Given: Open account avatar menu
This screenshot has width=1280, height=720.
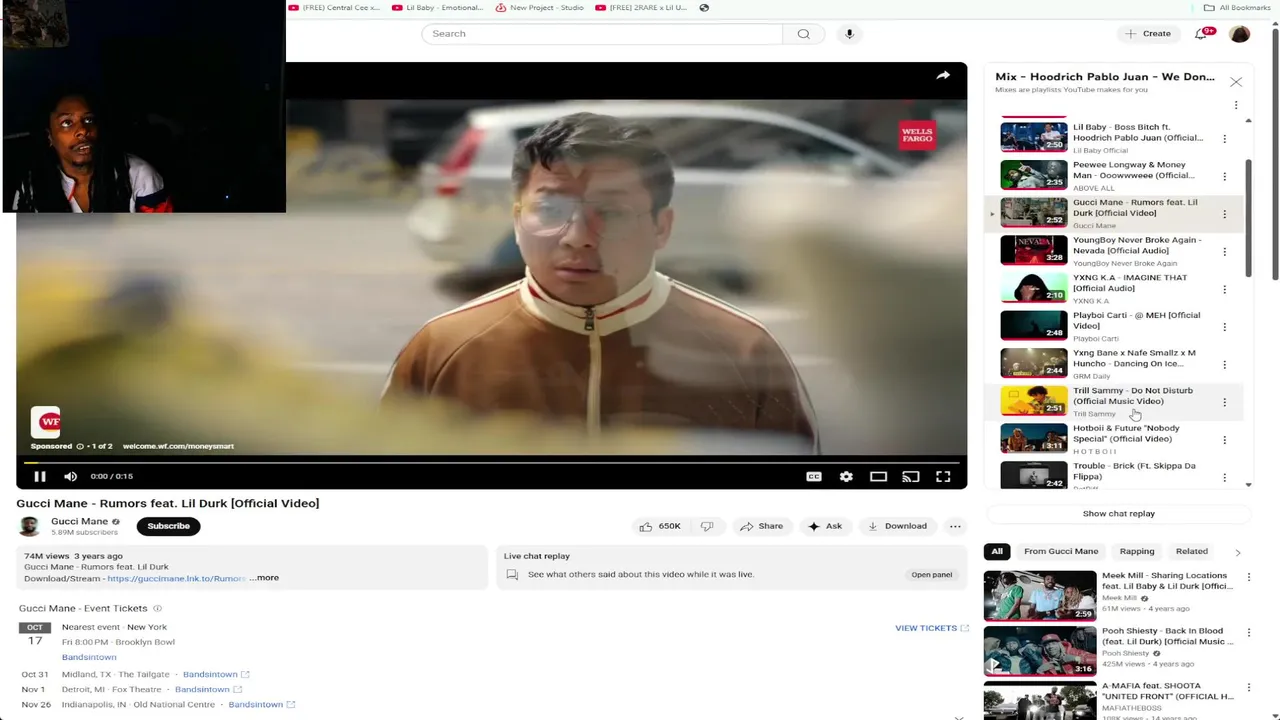Looking at the screenshot, I should (1239, 34).
